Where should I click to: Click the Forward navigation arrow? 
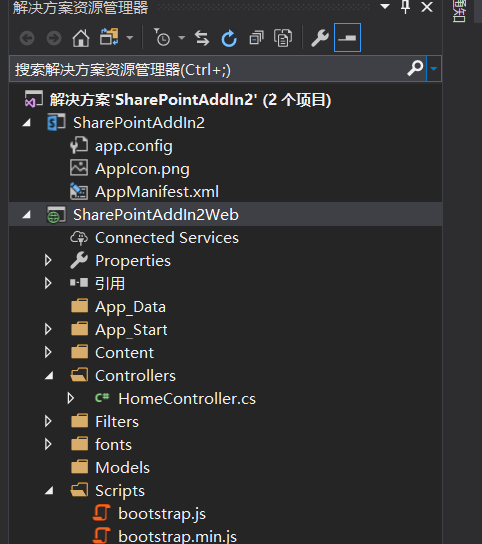[54, 38]
